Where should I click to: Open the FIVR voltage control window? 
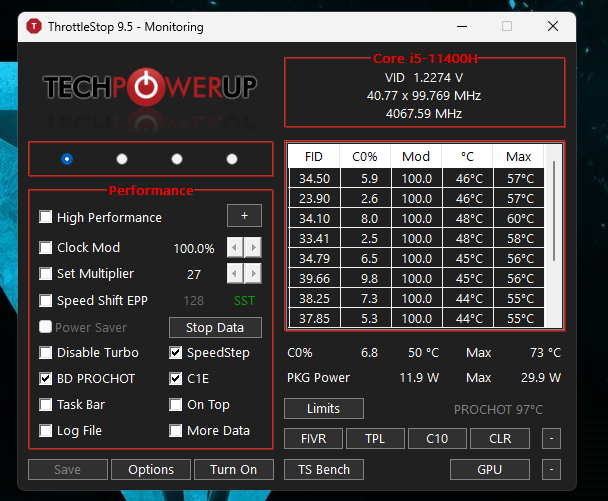pyautogui.click(x=313, y=439)
